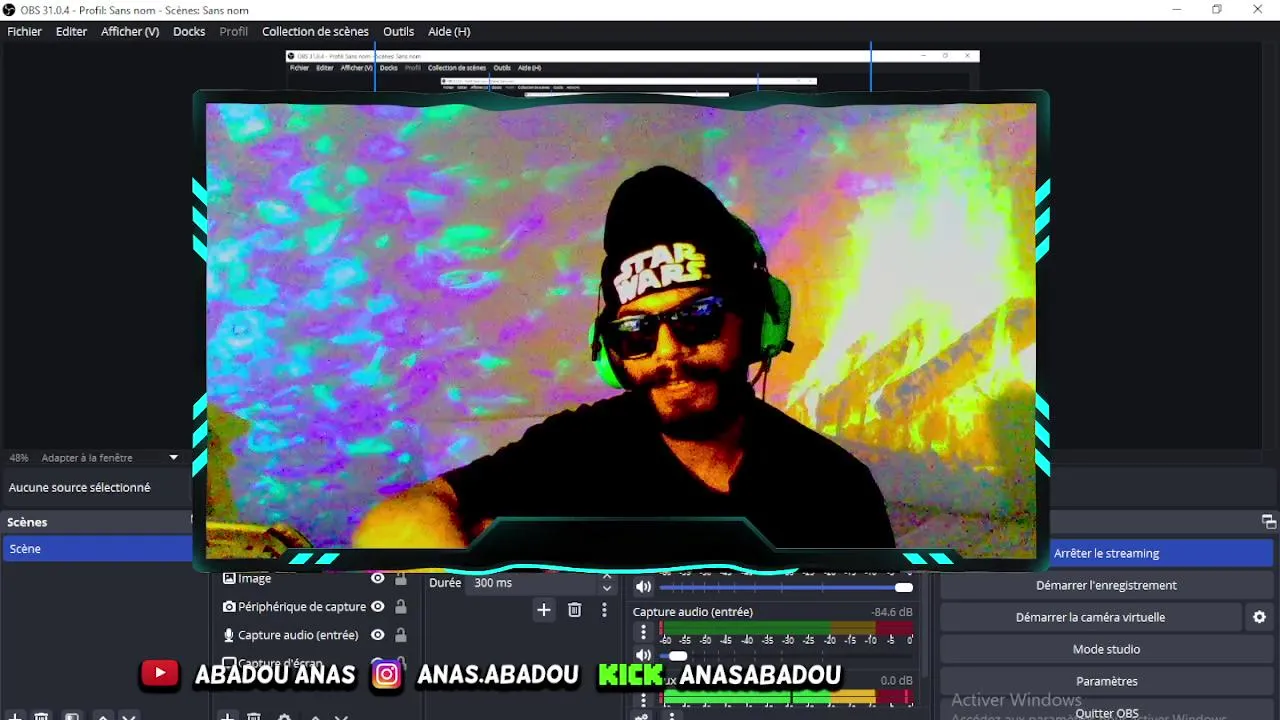Screen dimensions: 1280x720
Task: Remove transition with the trash icon
Action: tap(574, 610)
